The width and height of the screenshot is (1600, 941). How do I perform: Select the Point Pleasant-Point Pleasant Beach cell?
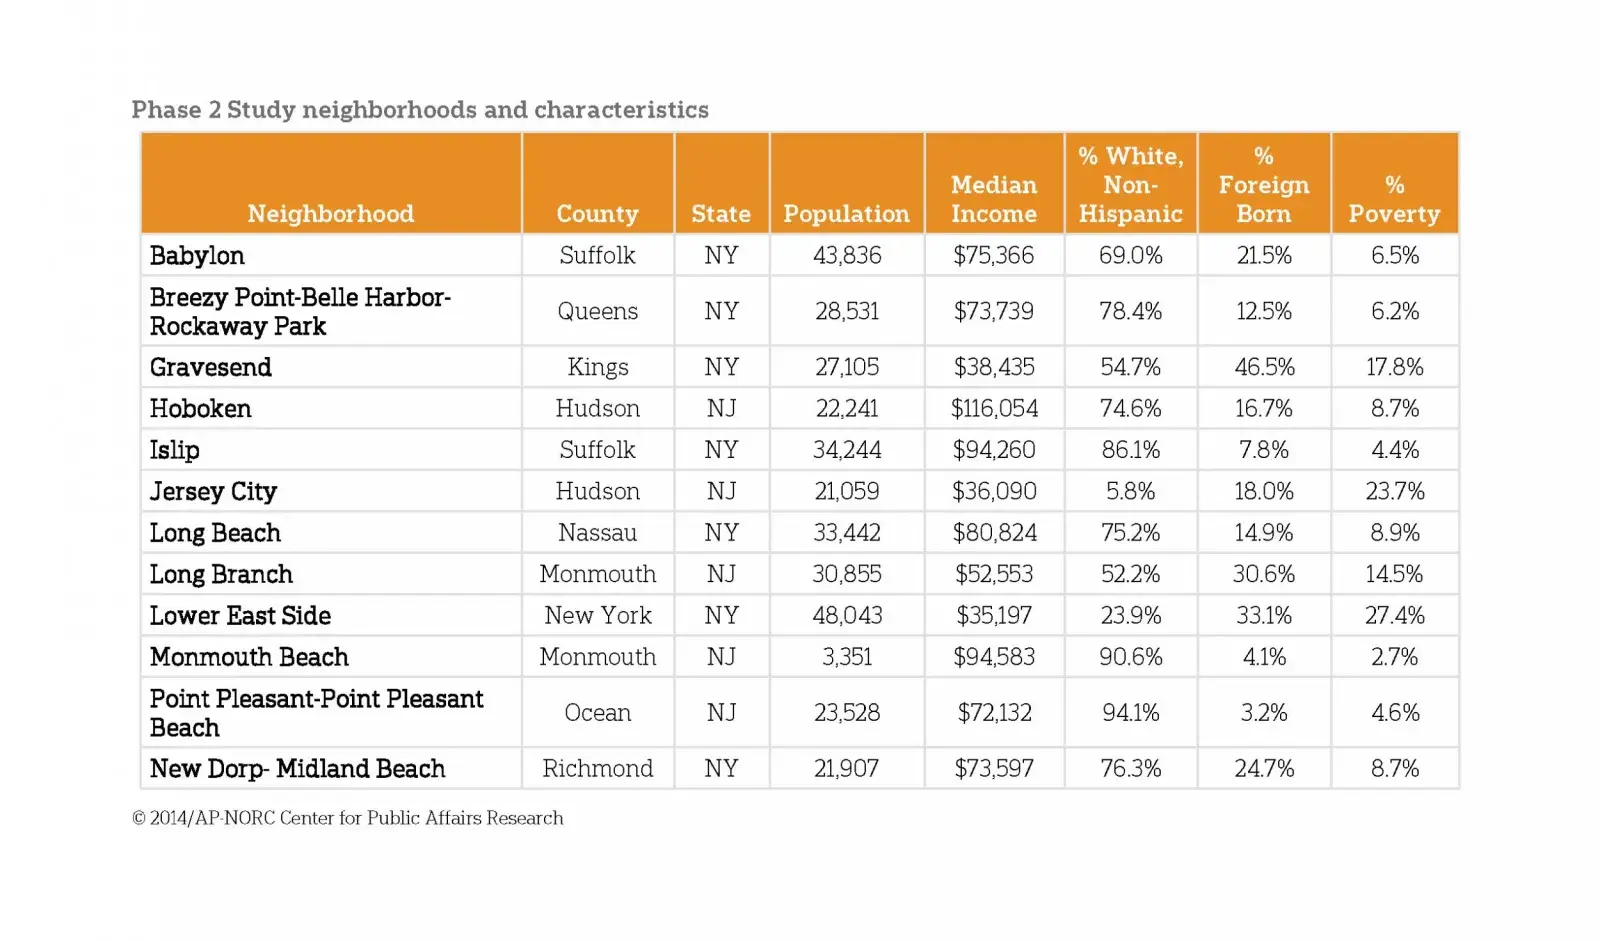[316, 713]
